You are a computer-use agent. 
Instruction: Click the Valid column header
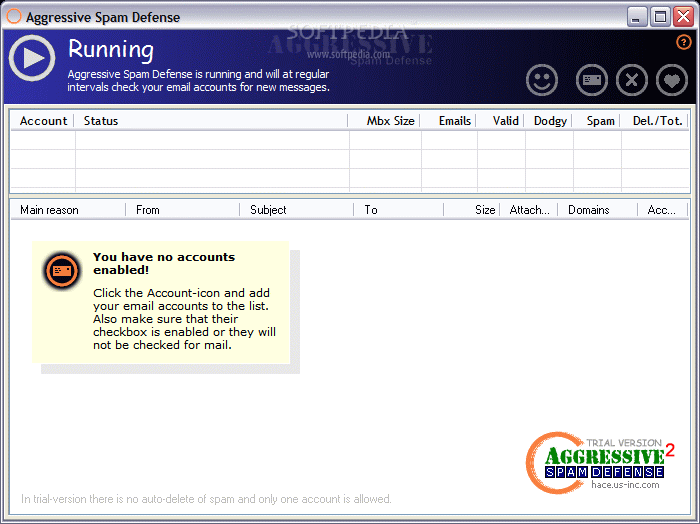point(500,121)
